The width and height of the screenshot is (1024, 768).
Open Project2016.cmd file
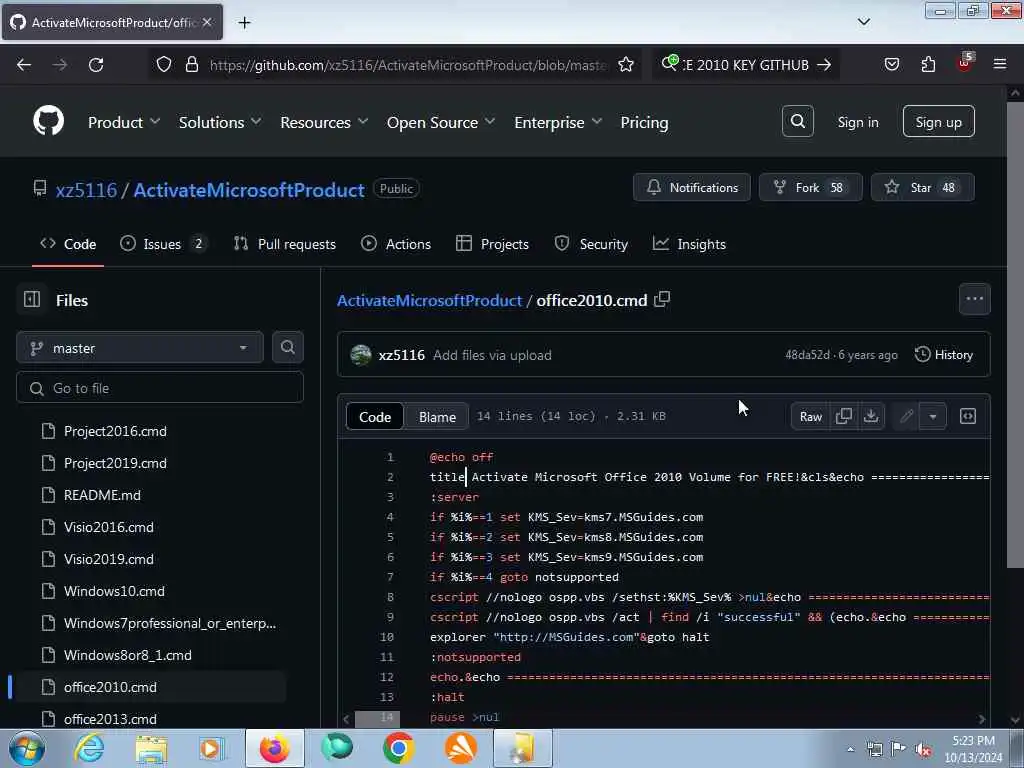[115, 431]
